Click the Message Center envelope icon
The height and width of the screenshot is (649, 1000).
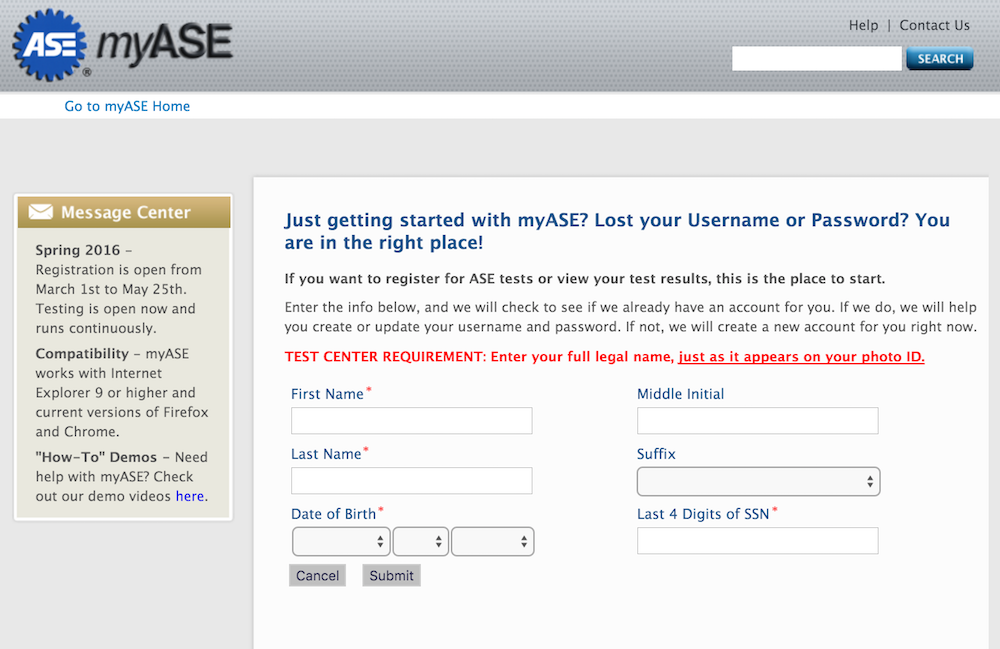click(x=41, y=212)
